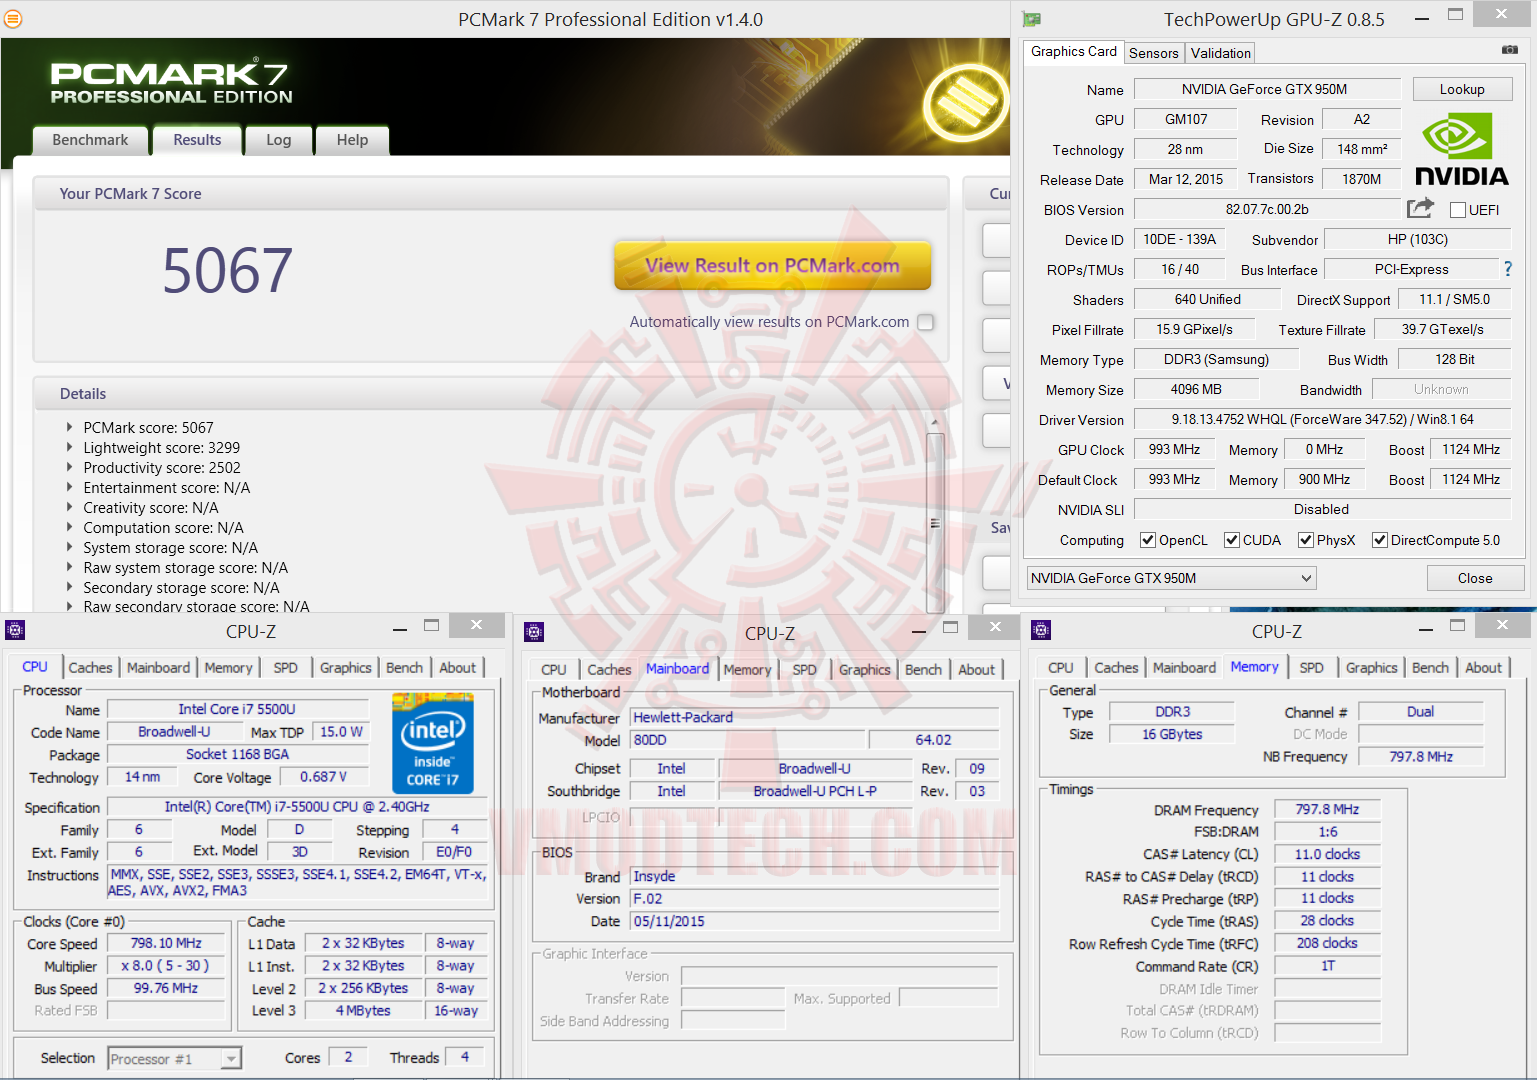The image size is (1537, 1080).
Task: Click the NVIDIA logo in GPU-Z
Action: pyautogui.click(x=1462, y=149)
